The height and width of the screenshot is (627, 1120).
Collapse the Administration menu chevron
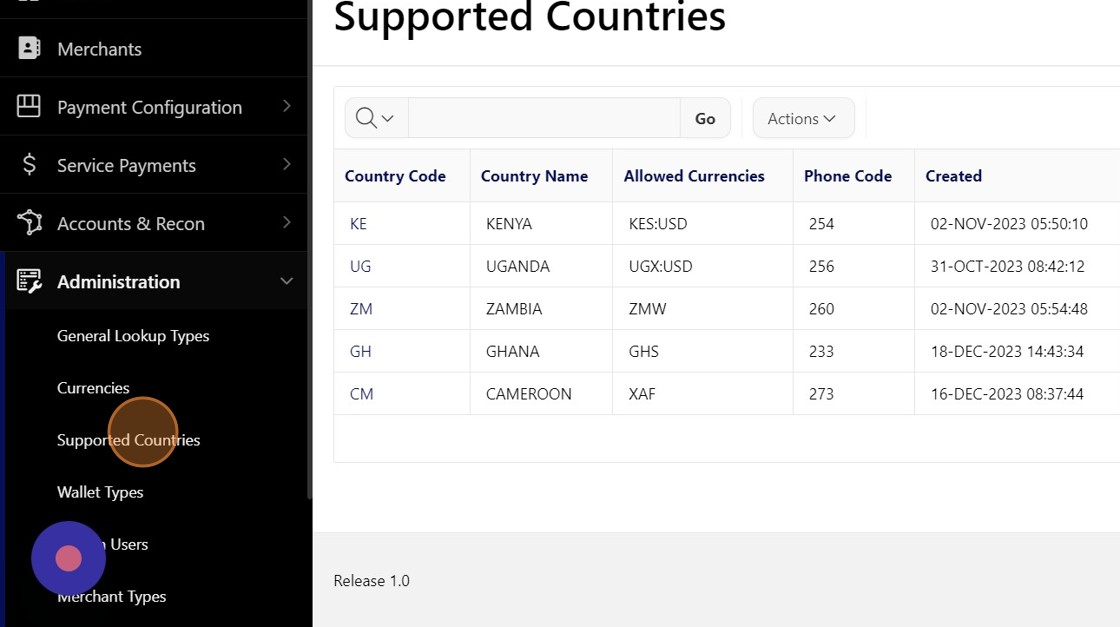[287, 281]
